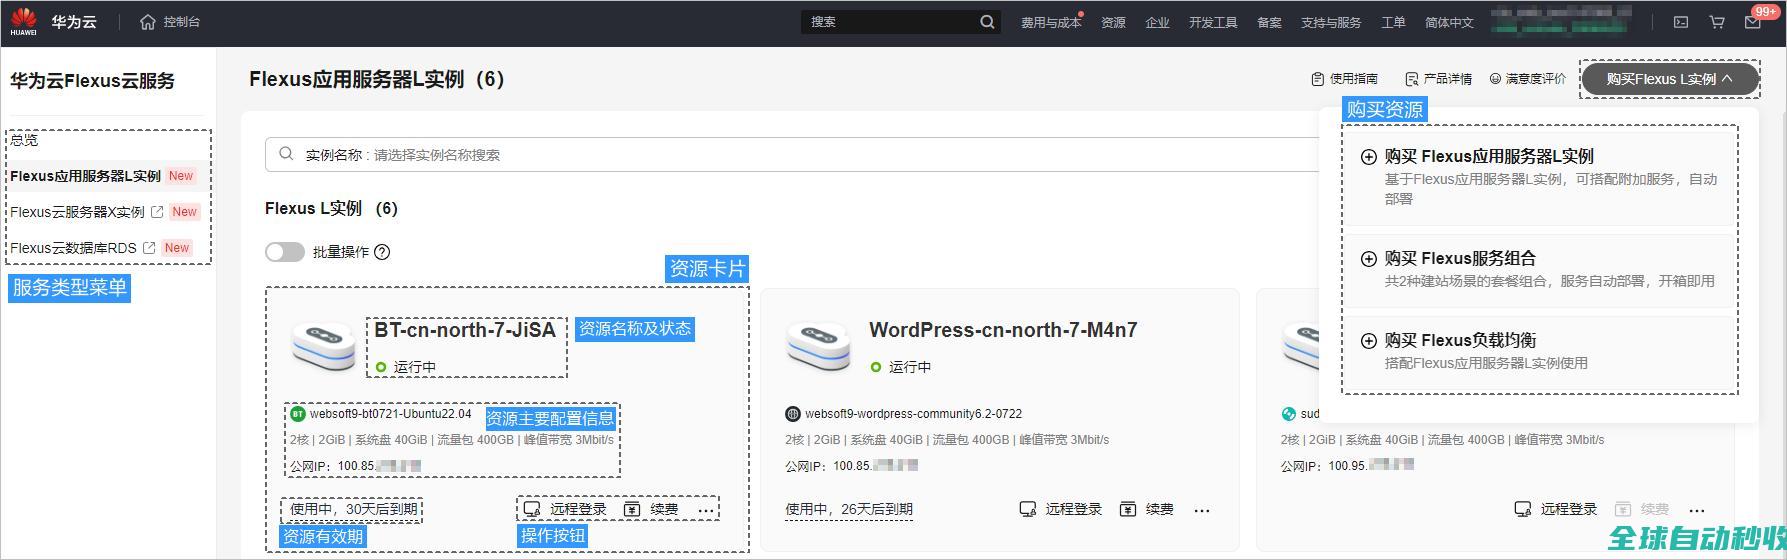
Task: Click the search magnifier in top bar
Action: pos(987,22)
